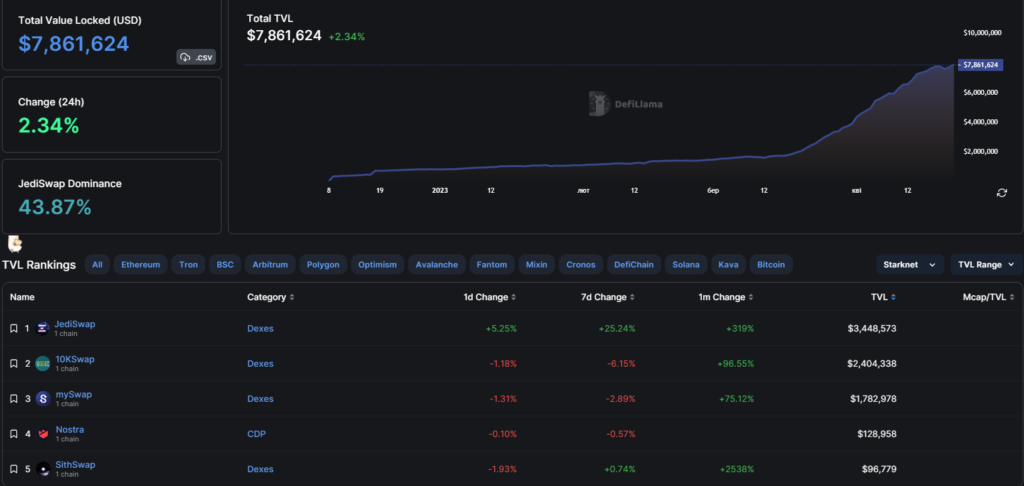The width and height of the screenshot is (1024, 486).
Task: Open the CDP category link for Nostra
Action: (256, 434)
